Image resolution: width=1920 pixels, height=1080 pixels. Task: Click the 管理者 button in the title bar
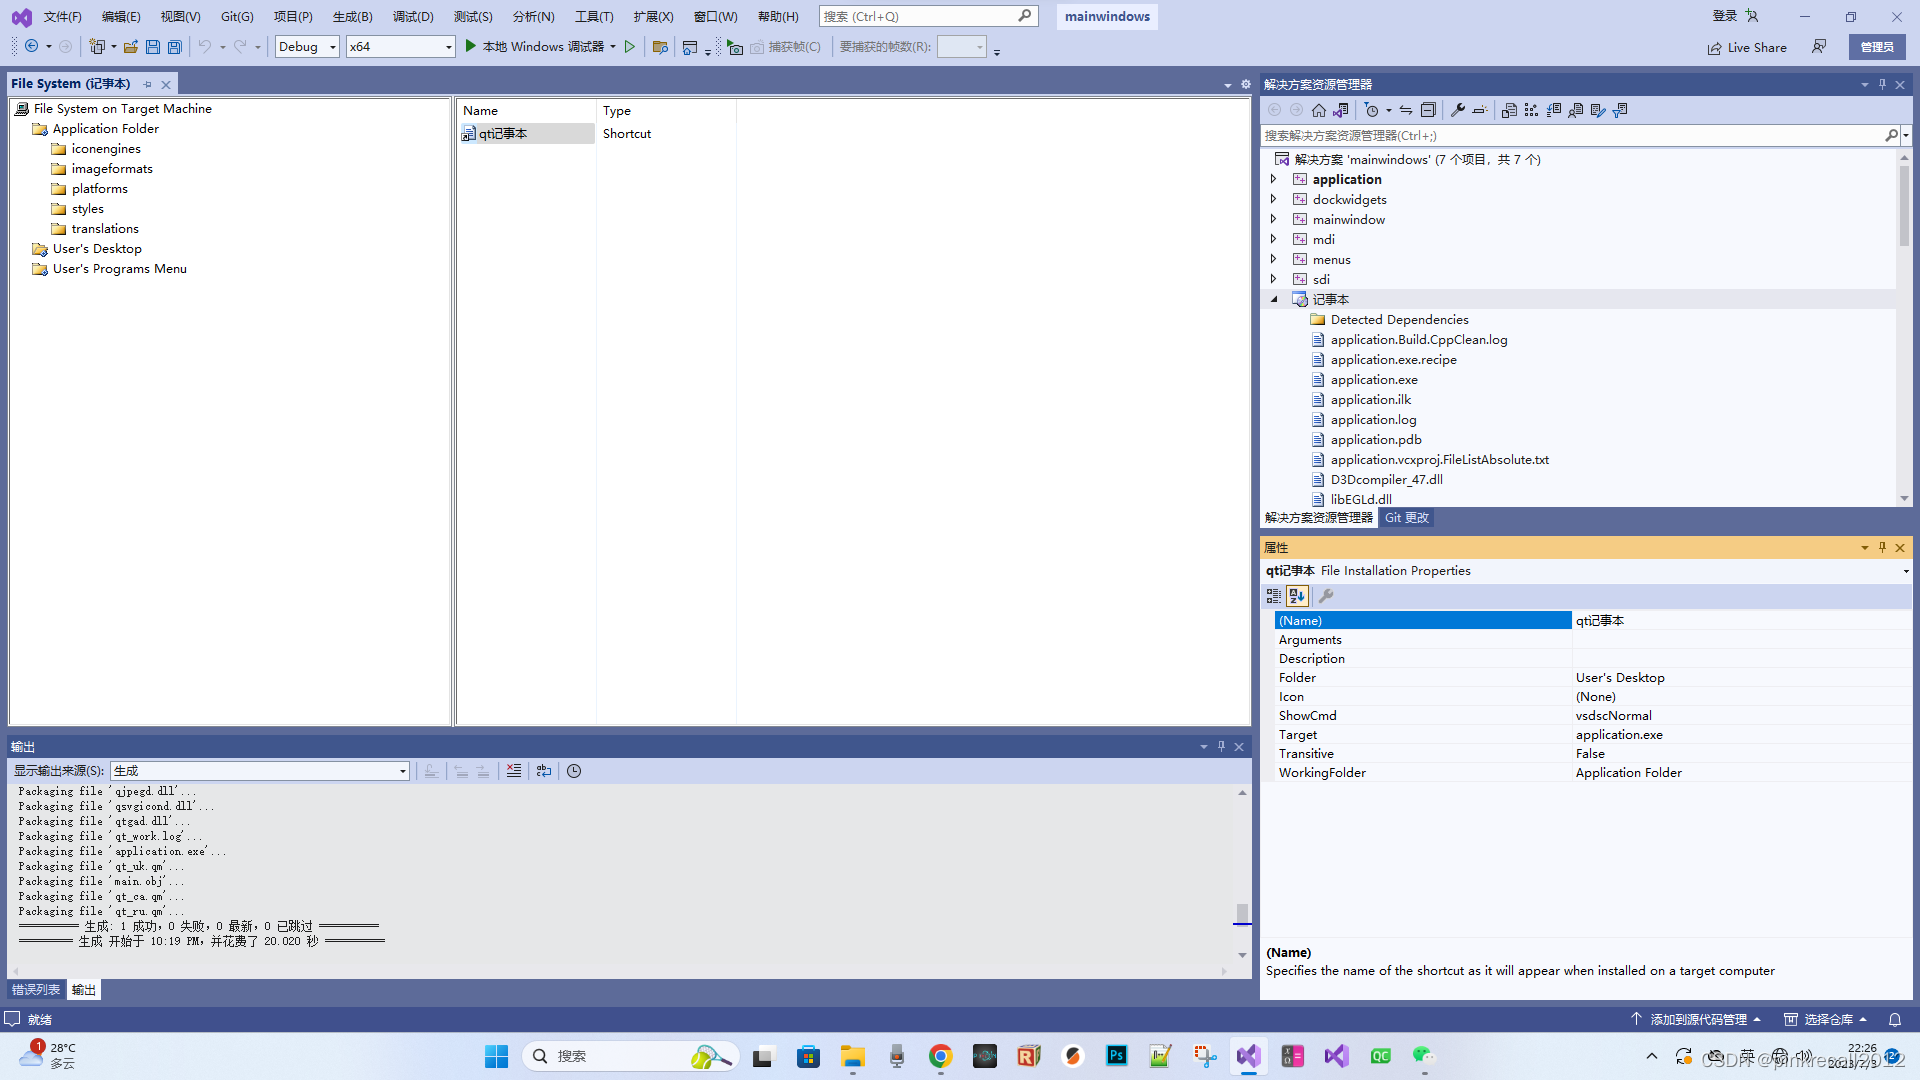coord(1877,46)
